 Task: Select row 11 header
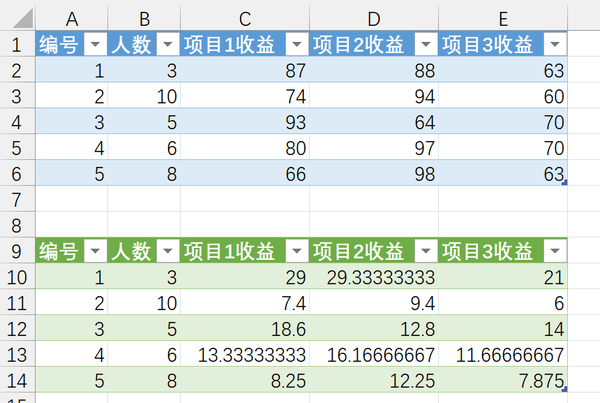[17, 303]
